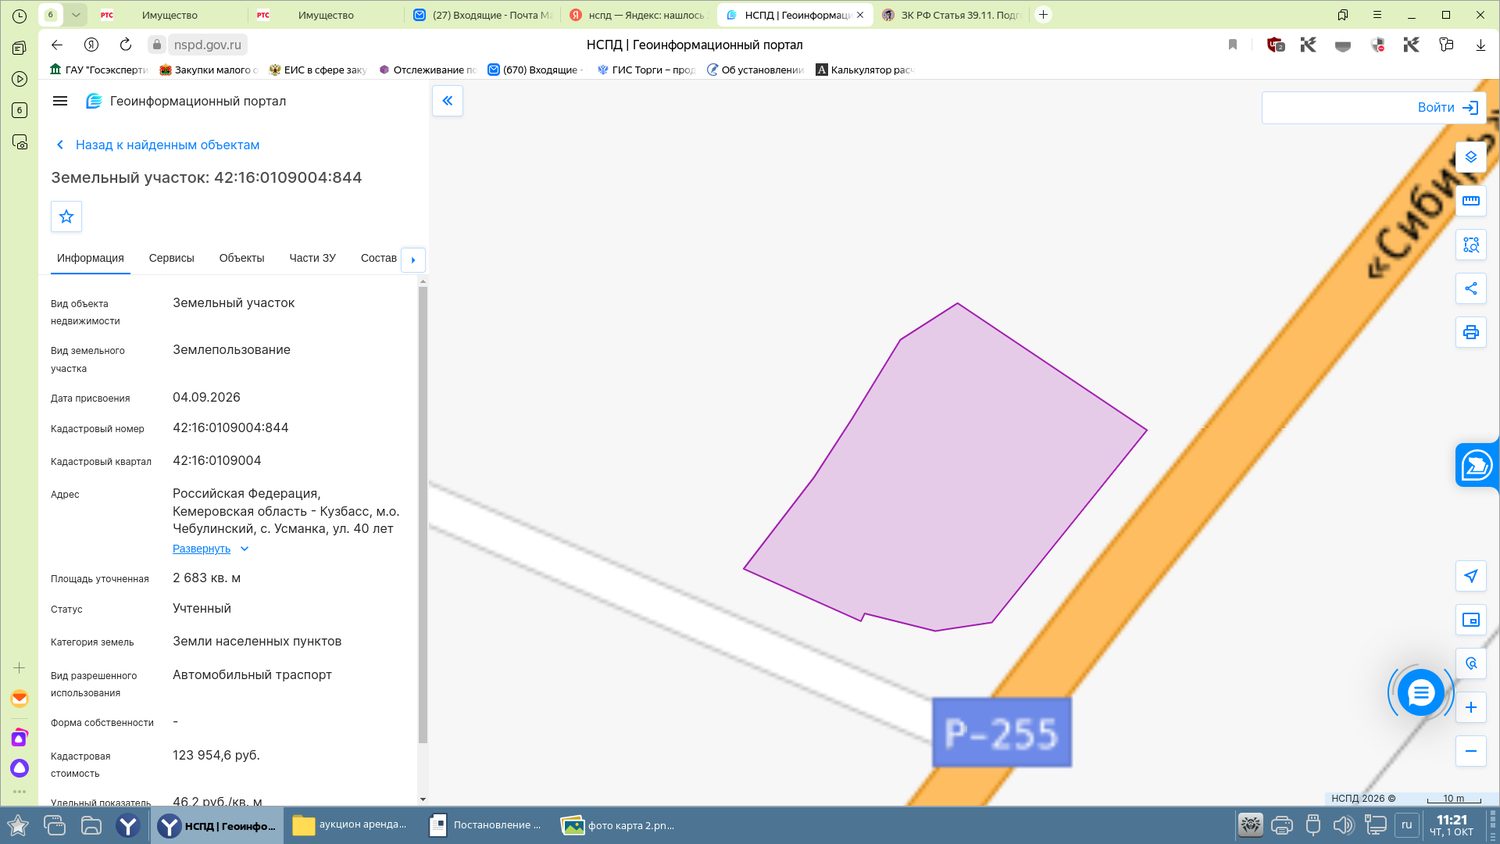
Task: Expand the full address with chevron
Action: 244,549
